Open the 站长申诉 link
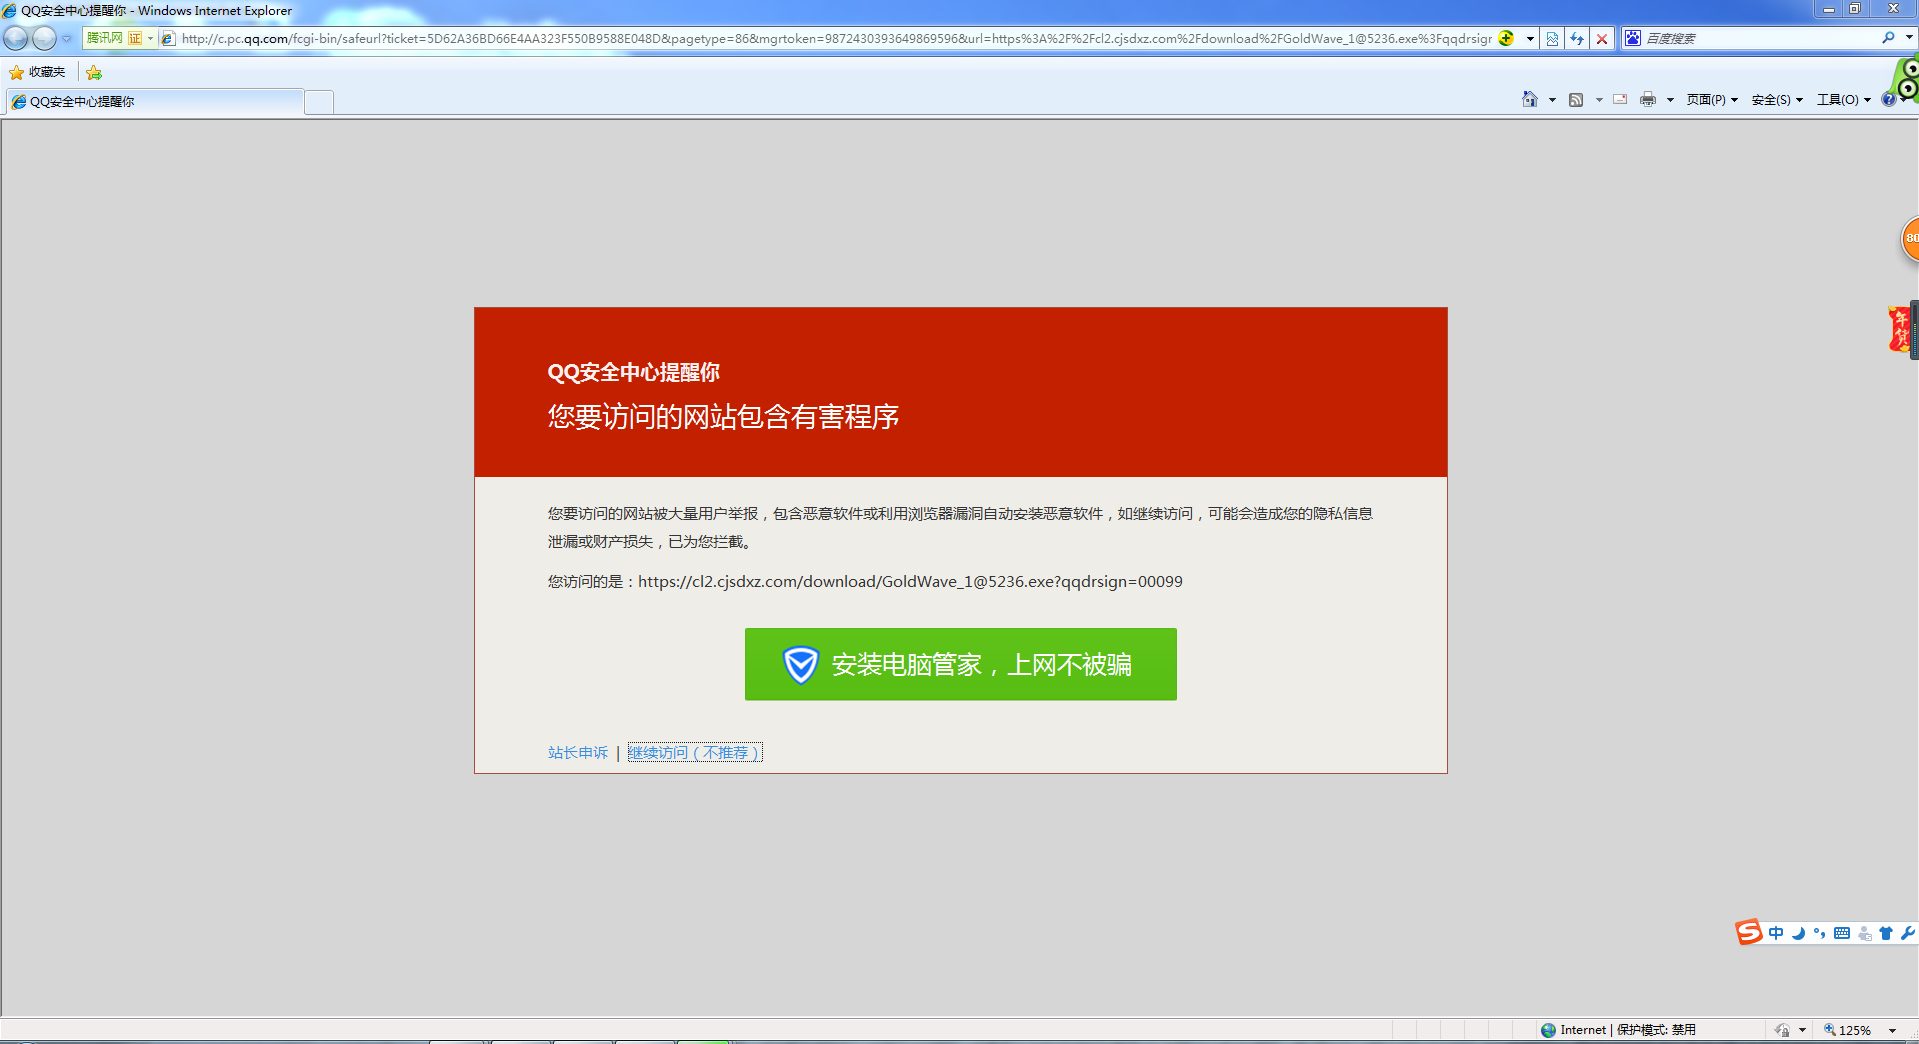The height and width of the screenshot is (1044, 1919). pos(578,752)
